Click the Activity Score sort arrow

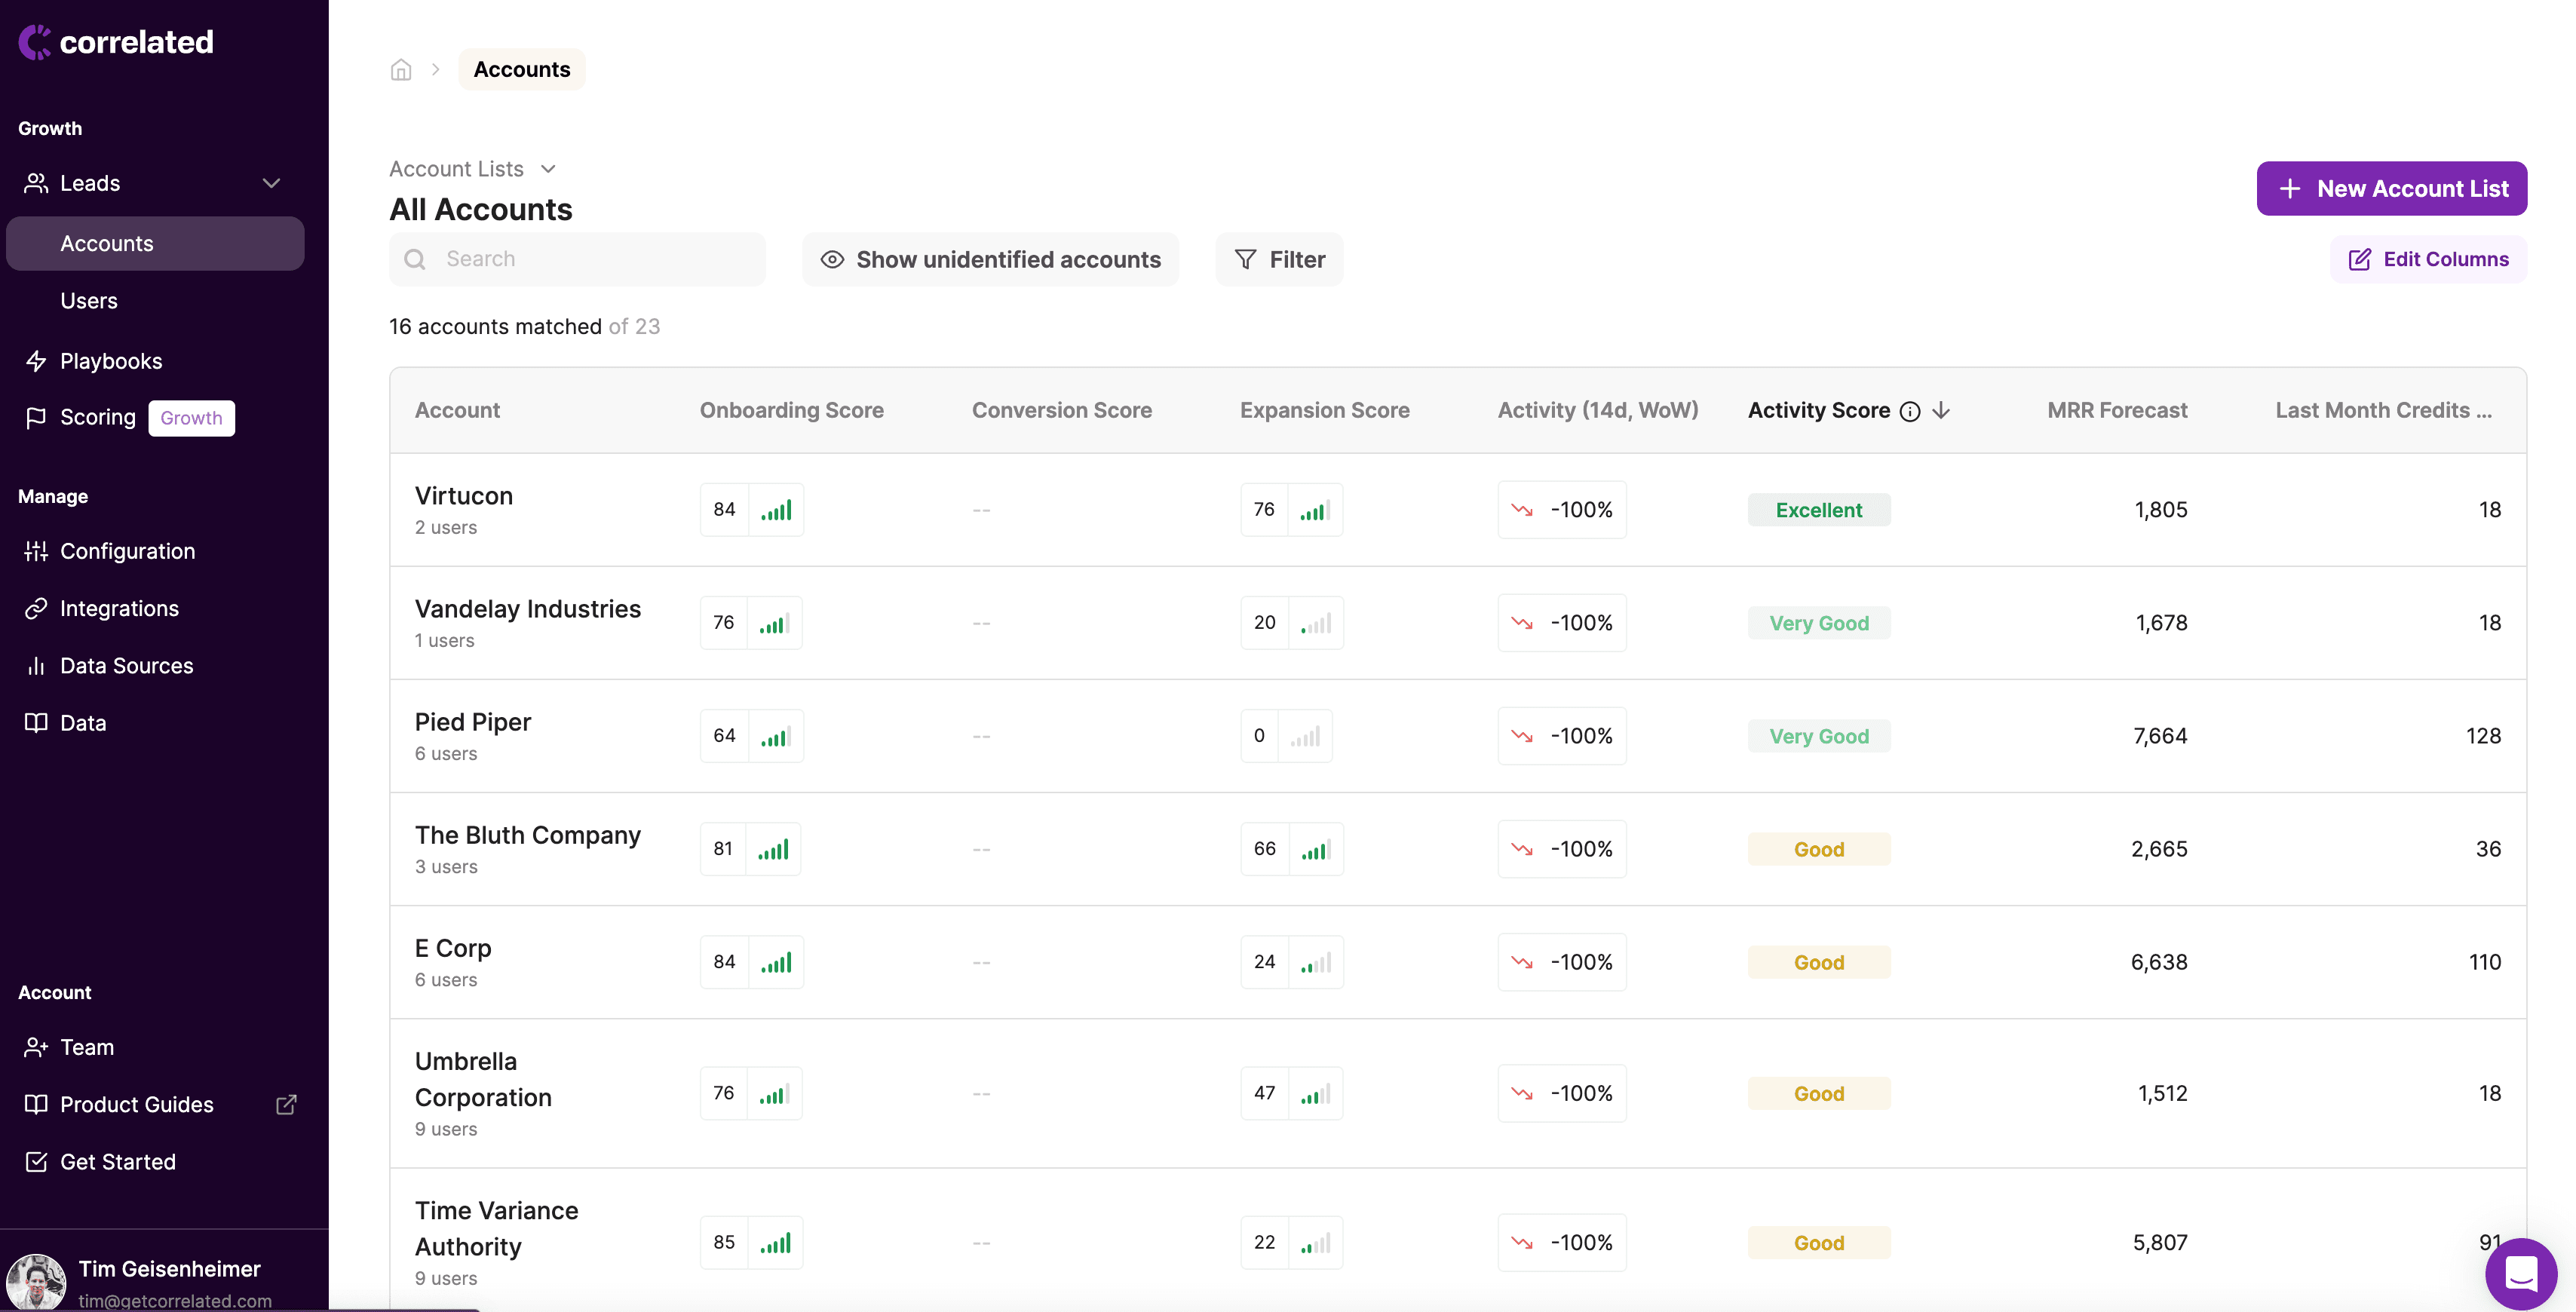[1941, 411]
